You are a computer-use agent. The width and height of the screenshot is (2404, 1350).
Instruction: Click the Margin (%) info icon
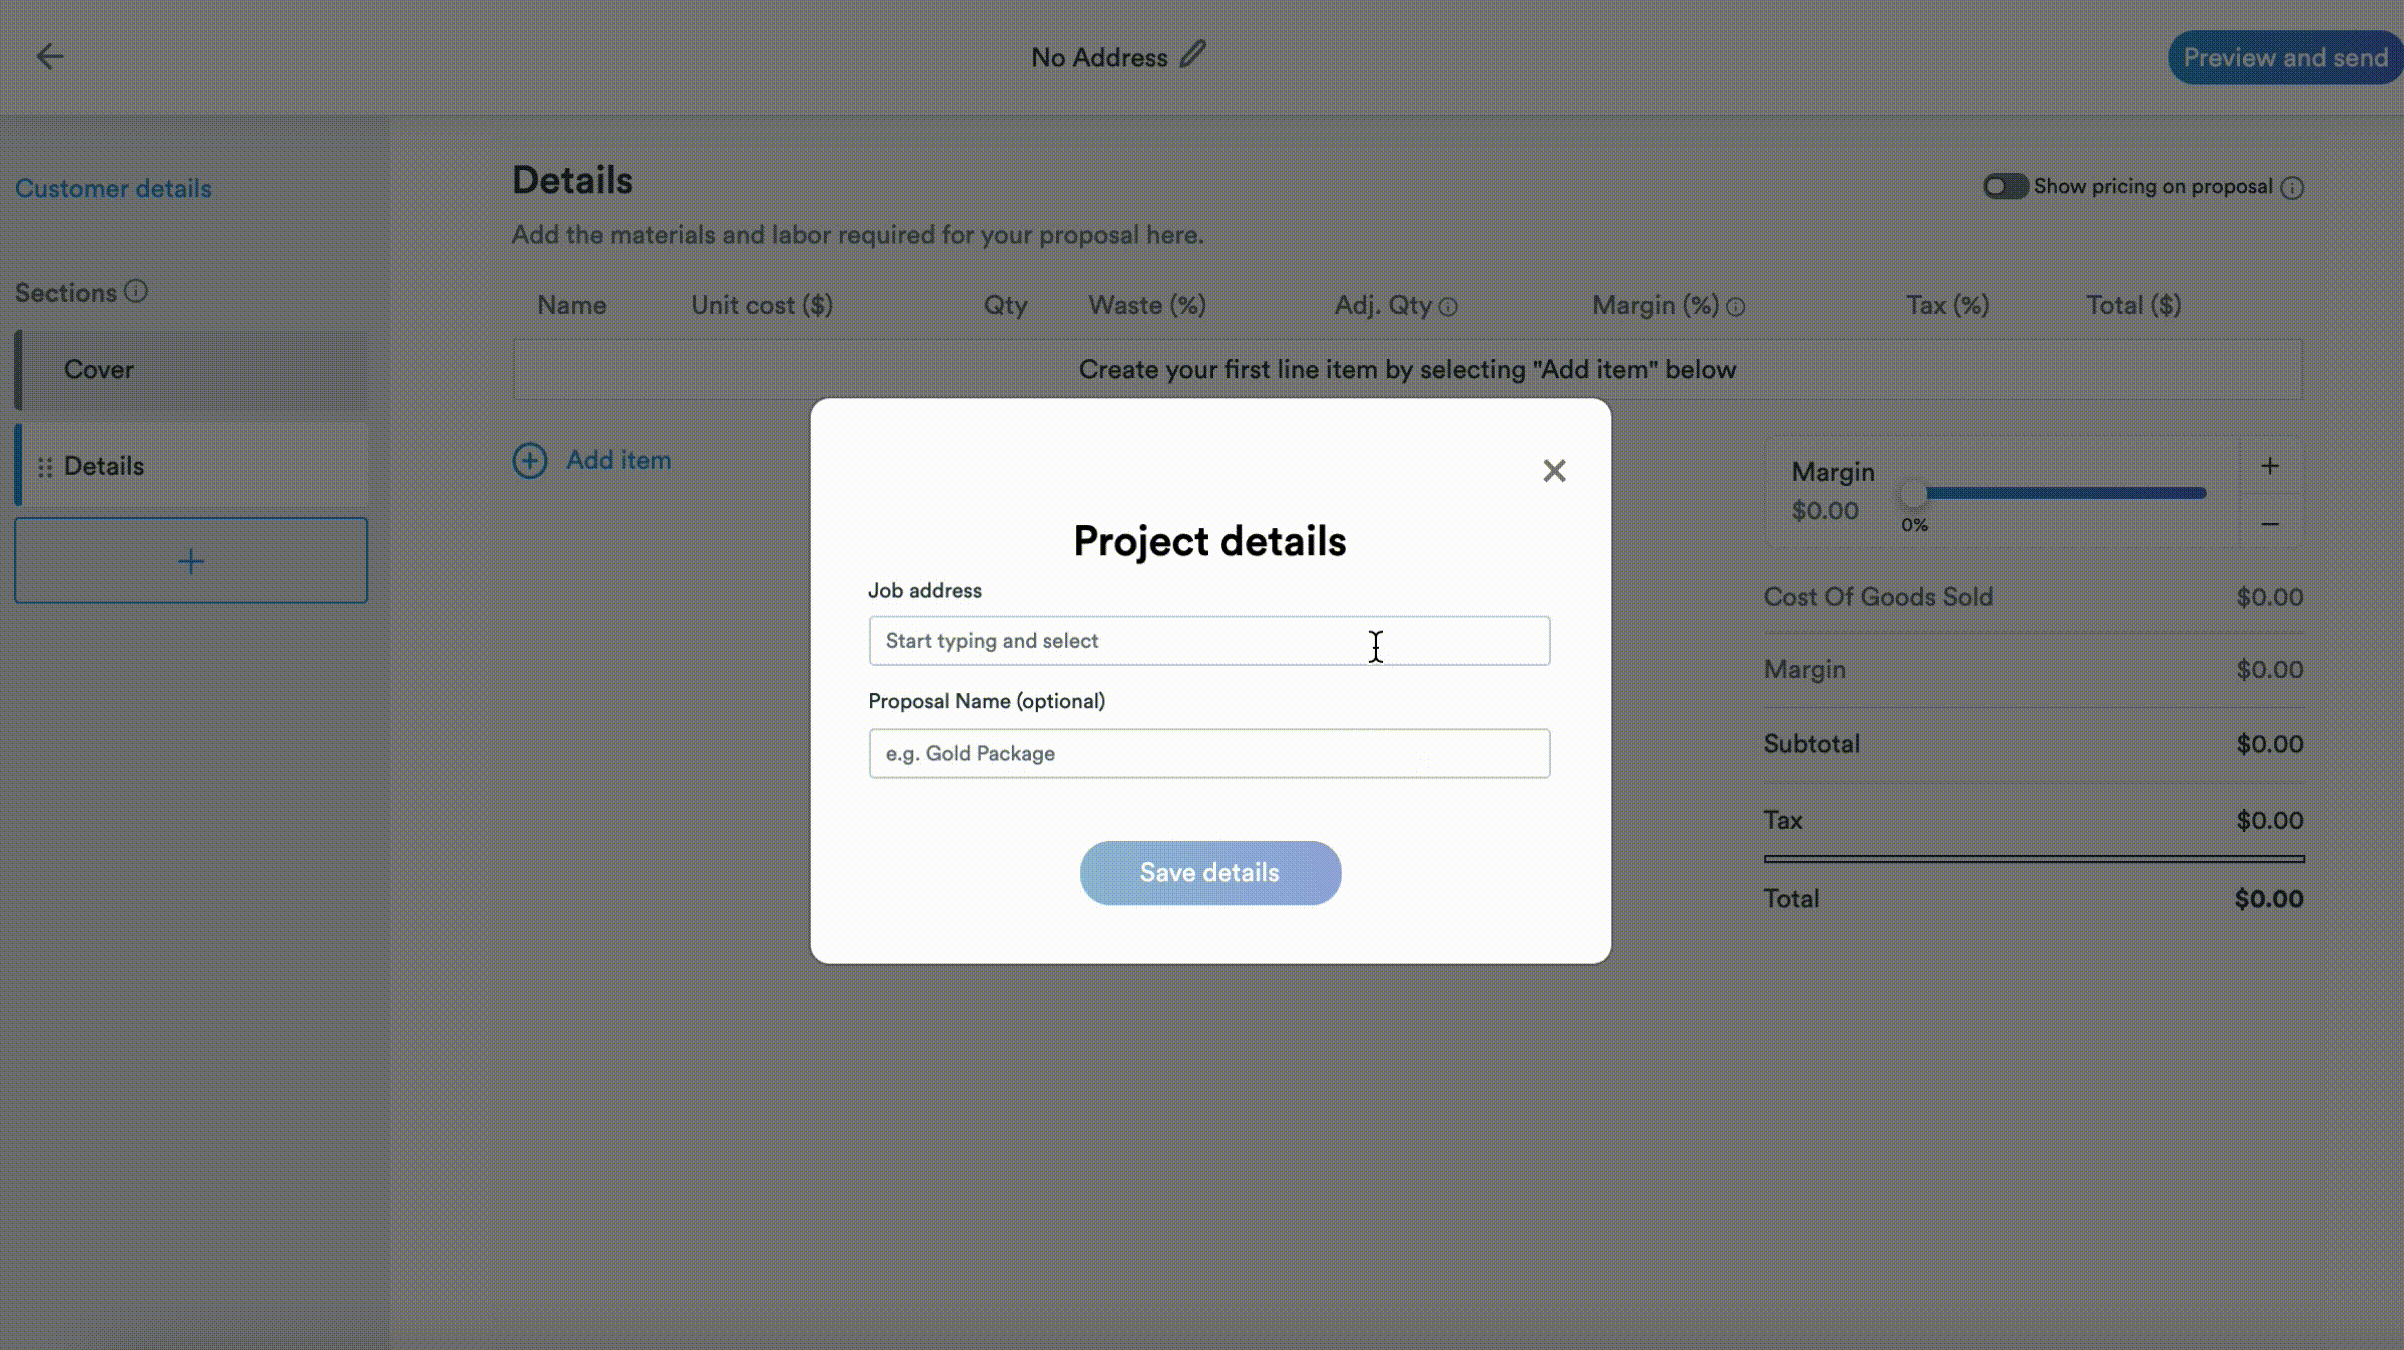pyautogui.click(x=1736, y=308)
